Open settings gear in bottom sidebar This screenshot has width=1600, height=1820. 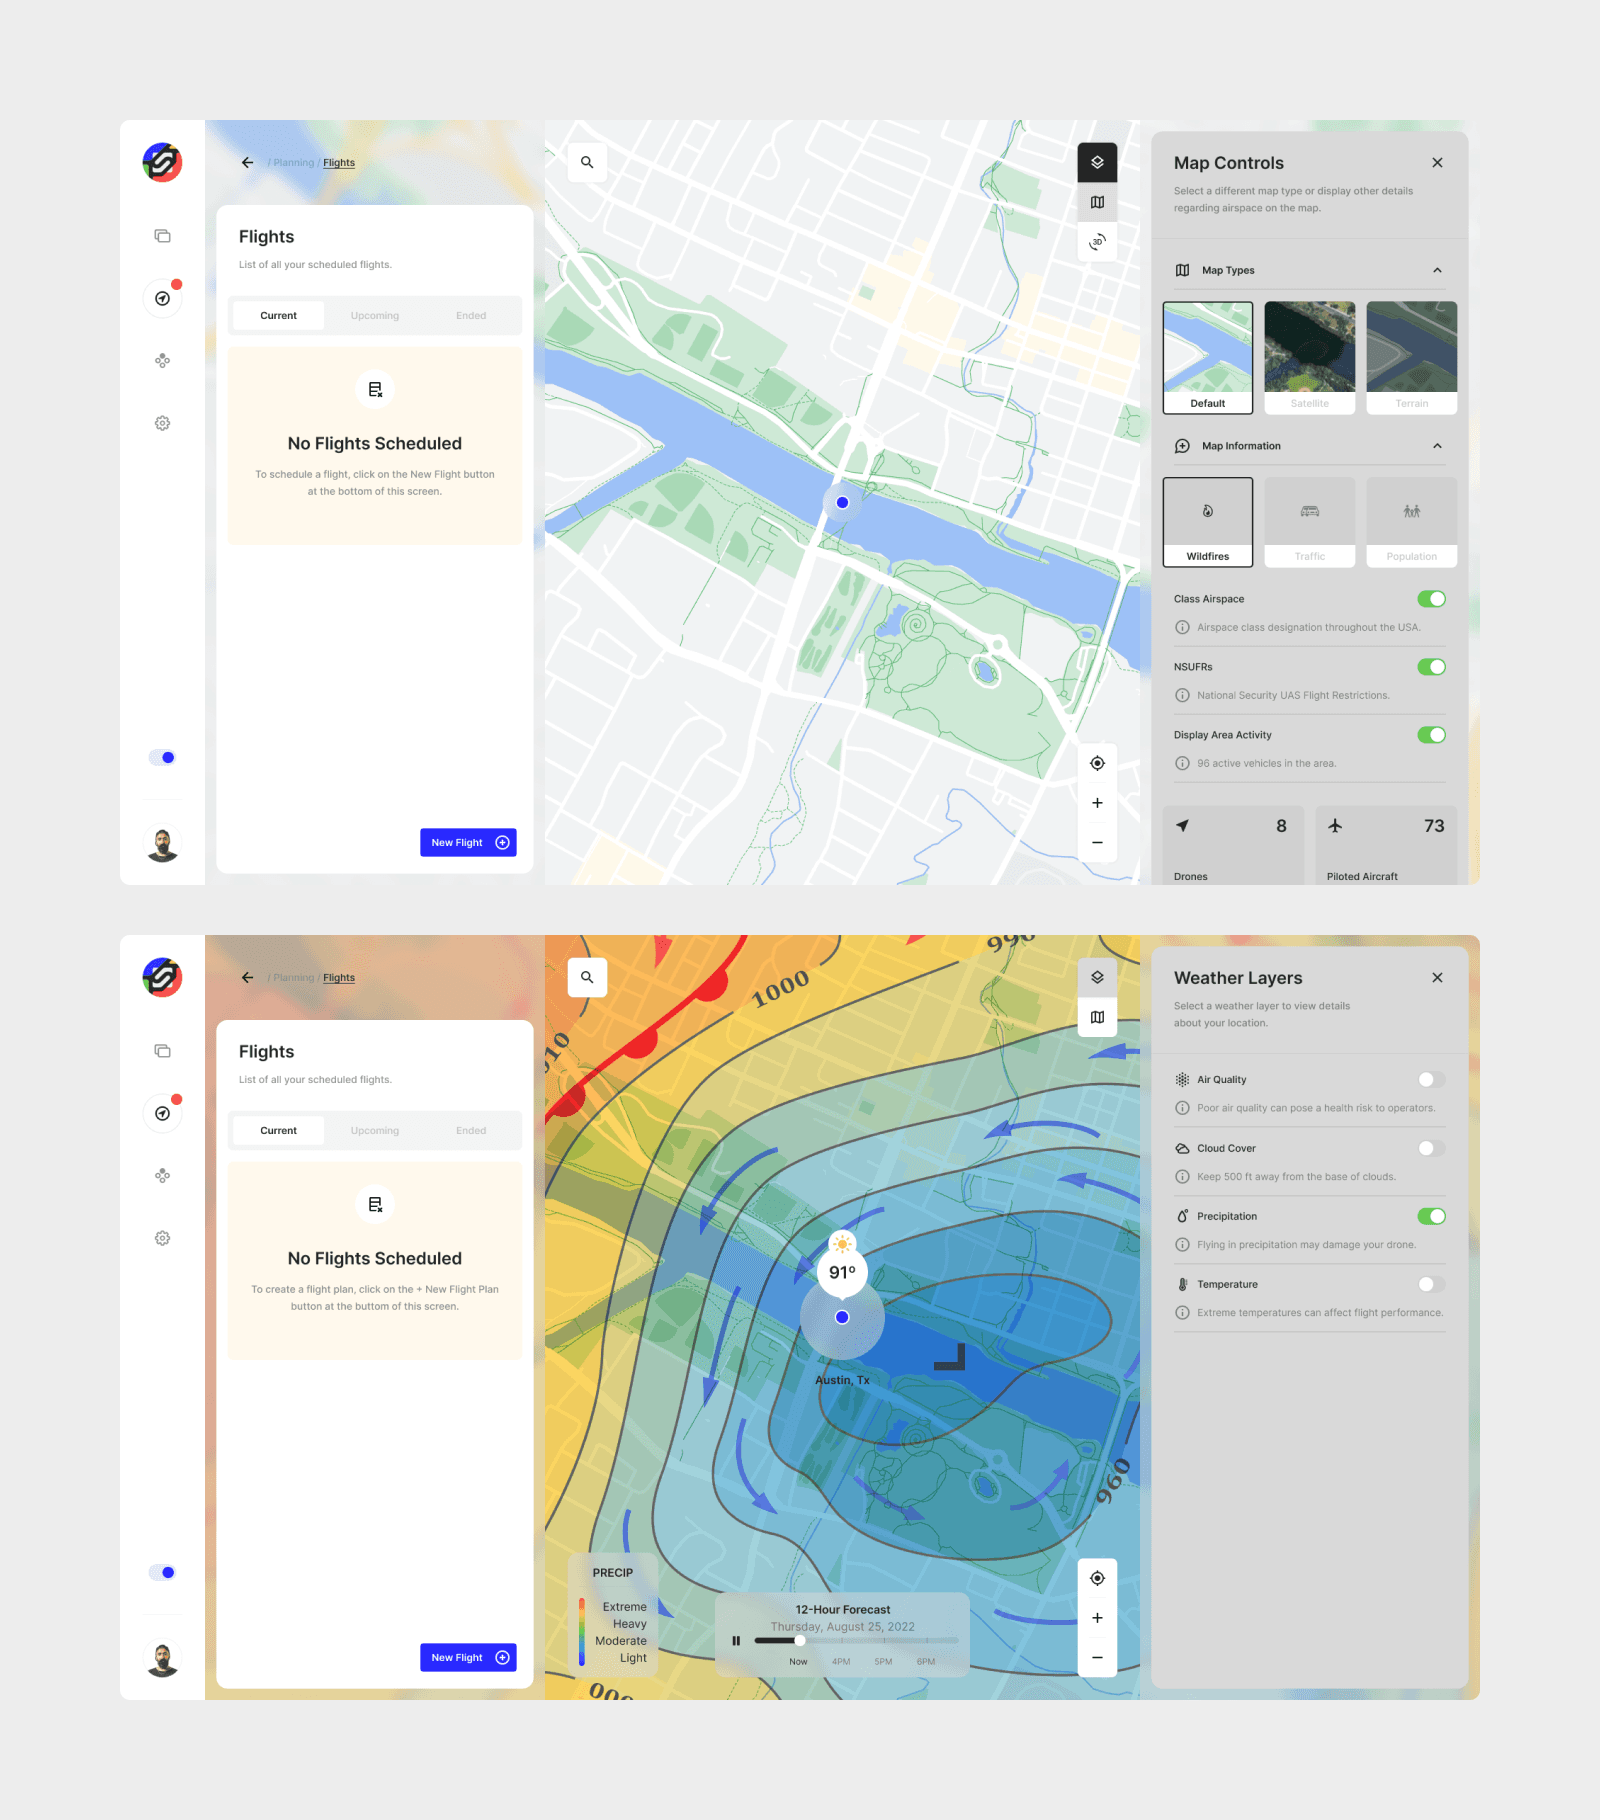[162, 1238]
